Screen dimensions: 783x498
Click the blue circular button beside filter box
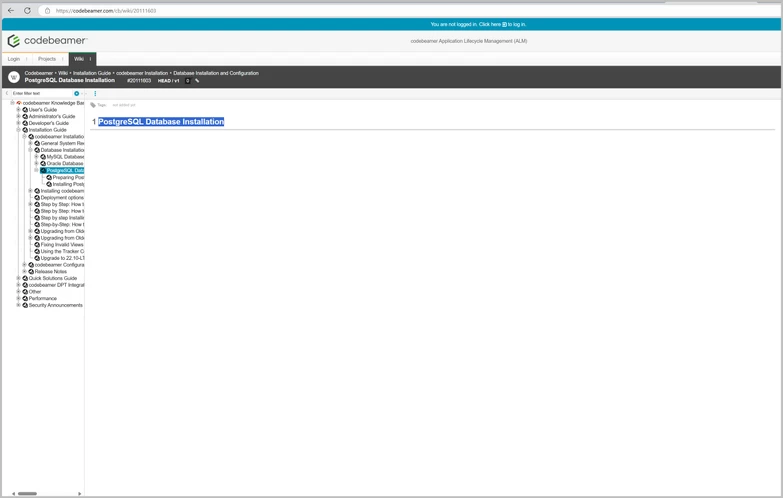[x=76, y=93]
